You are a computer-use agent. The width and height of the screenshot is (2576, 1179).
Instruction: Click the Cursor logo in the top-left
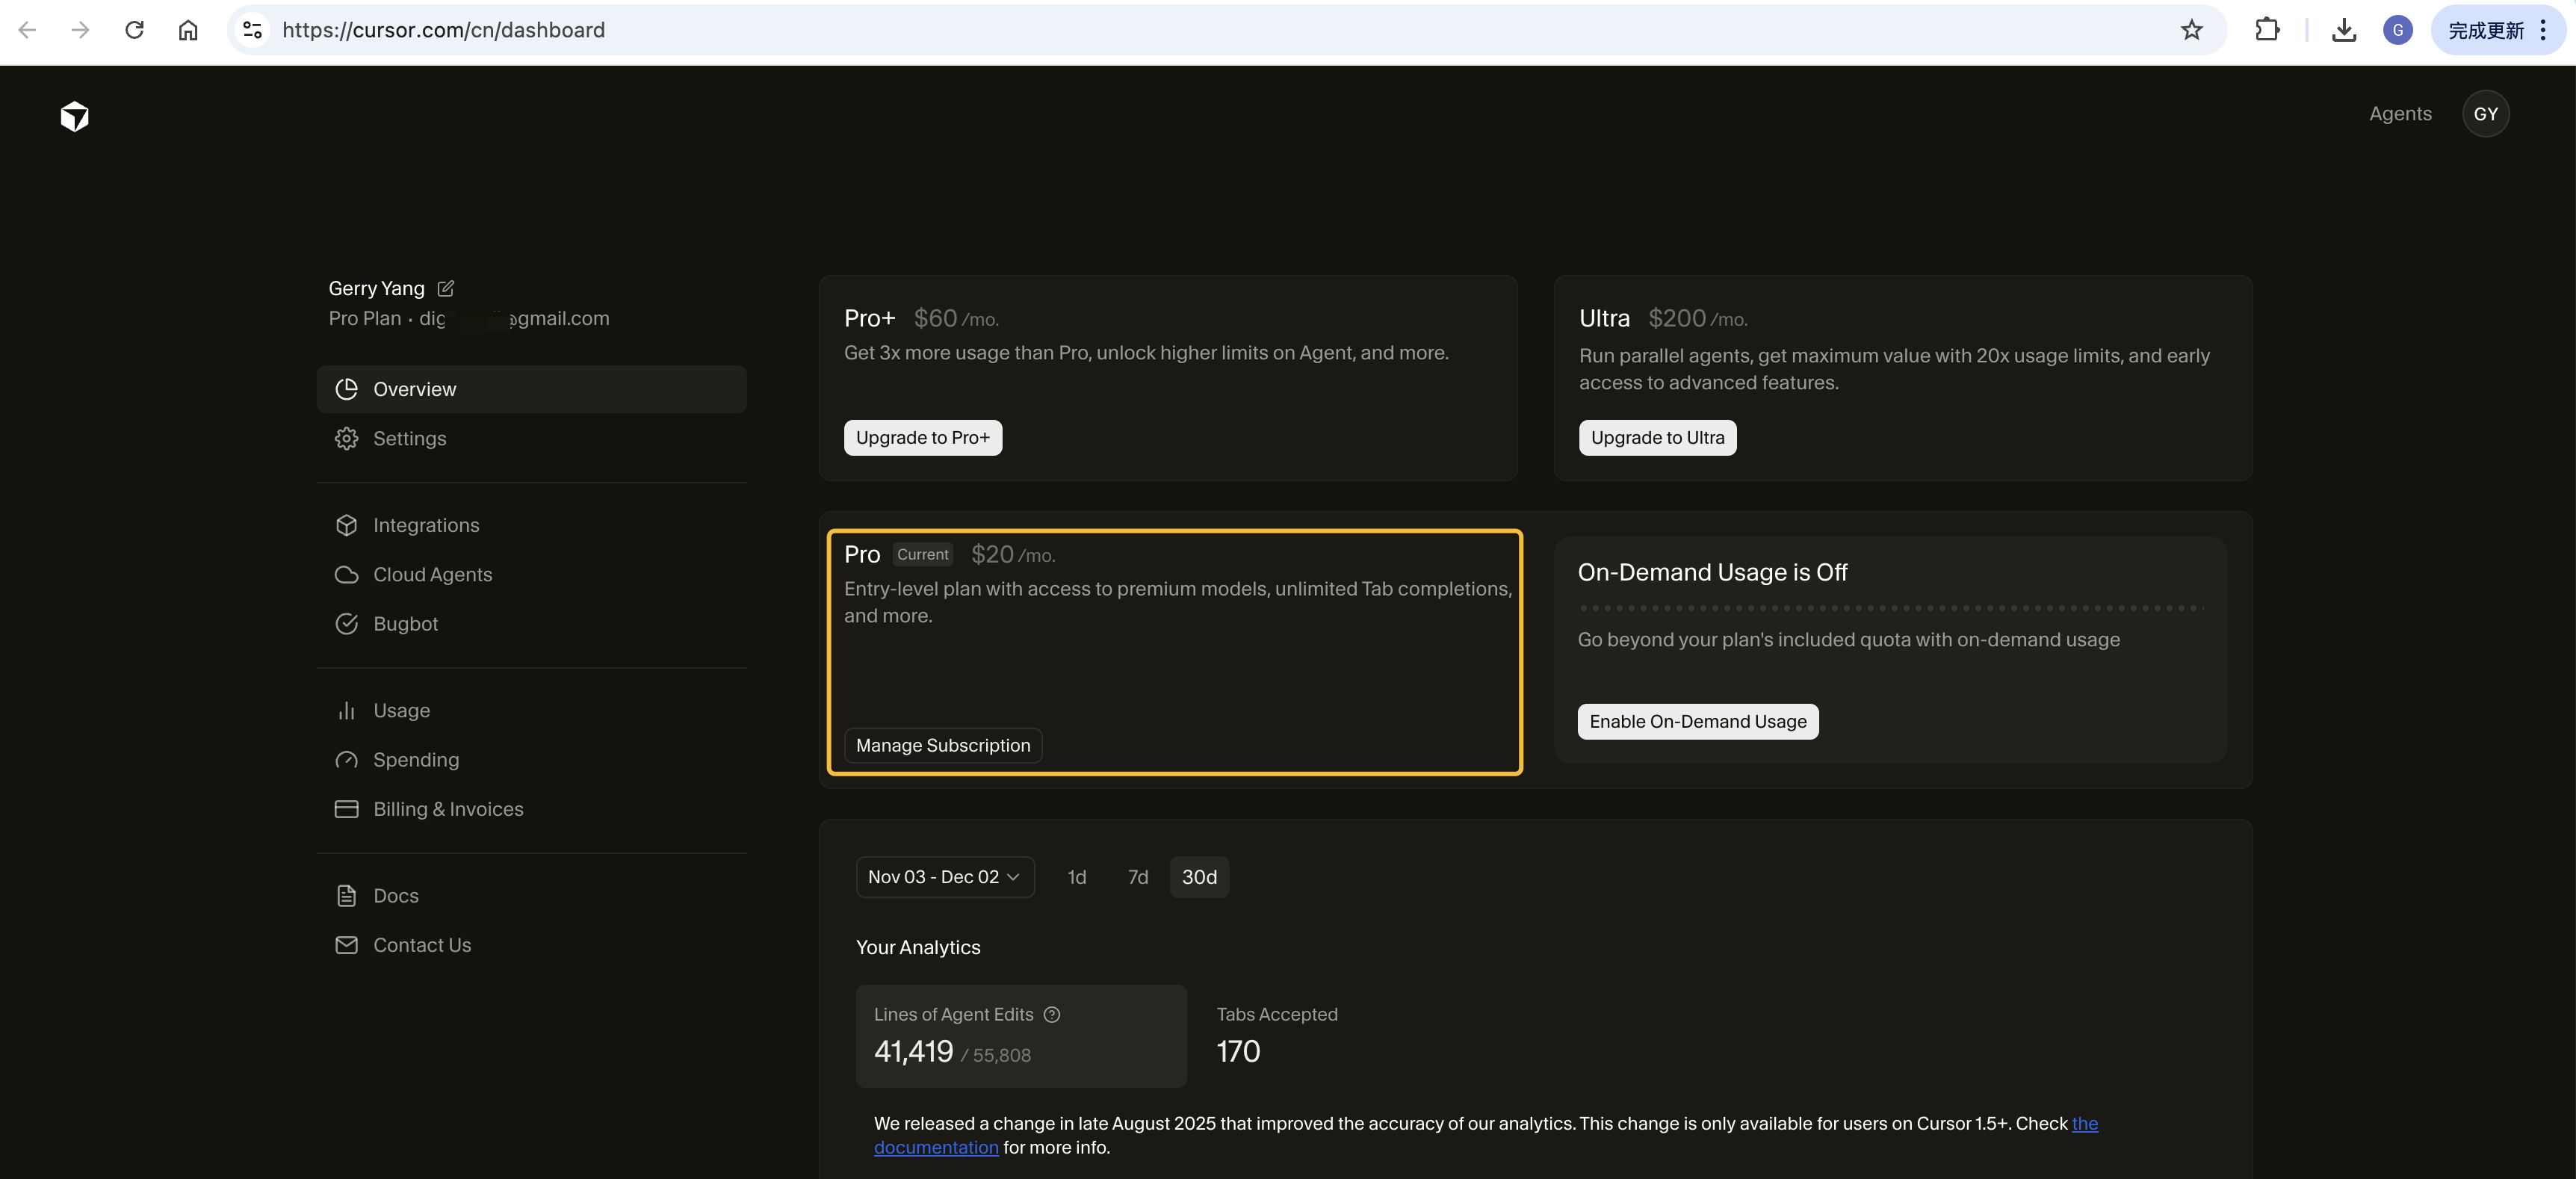click(75, 116)
